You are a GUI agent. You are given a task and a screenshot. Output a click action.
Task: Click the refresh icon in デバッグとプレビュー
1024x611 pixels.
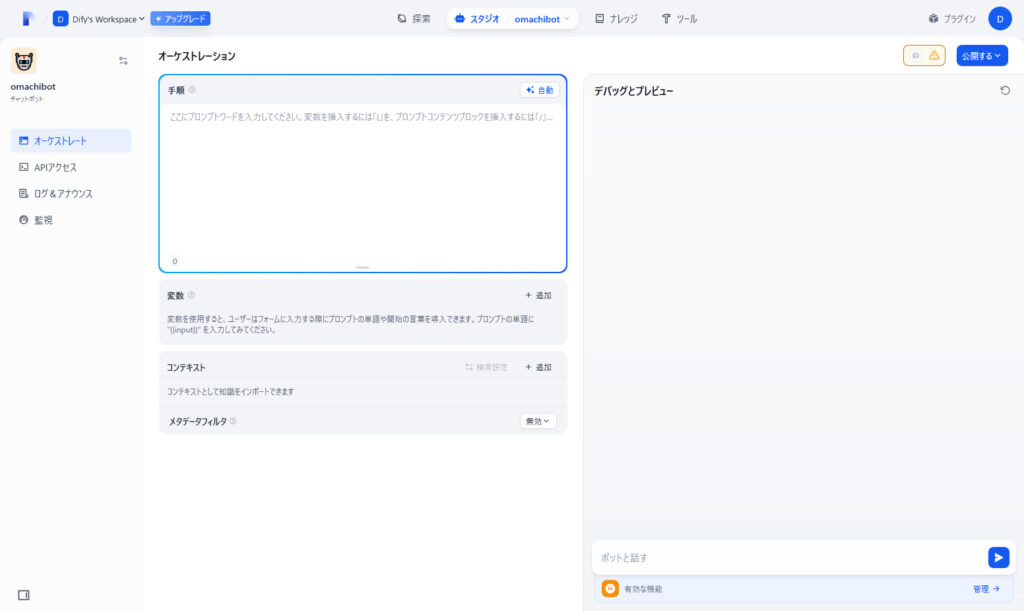click(1005, 90)
